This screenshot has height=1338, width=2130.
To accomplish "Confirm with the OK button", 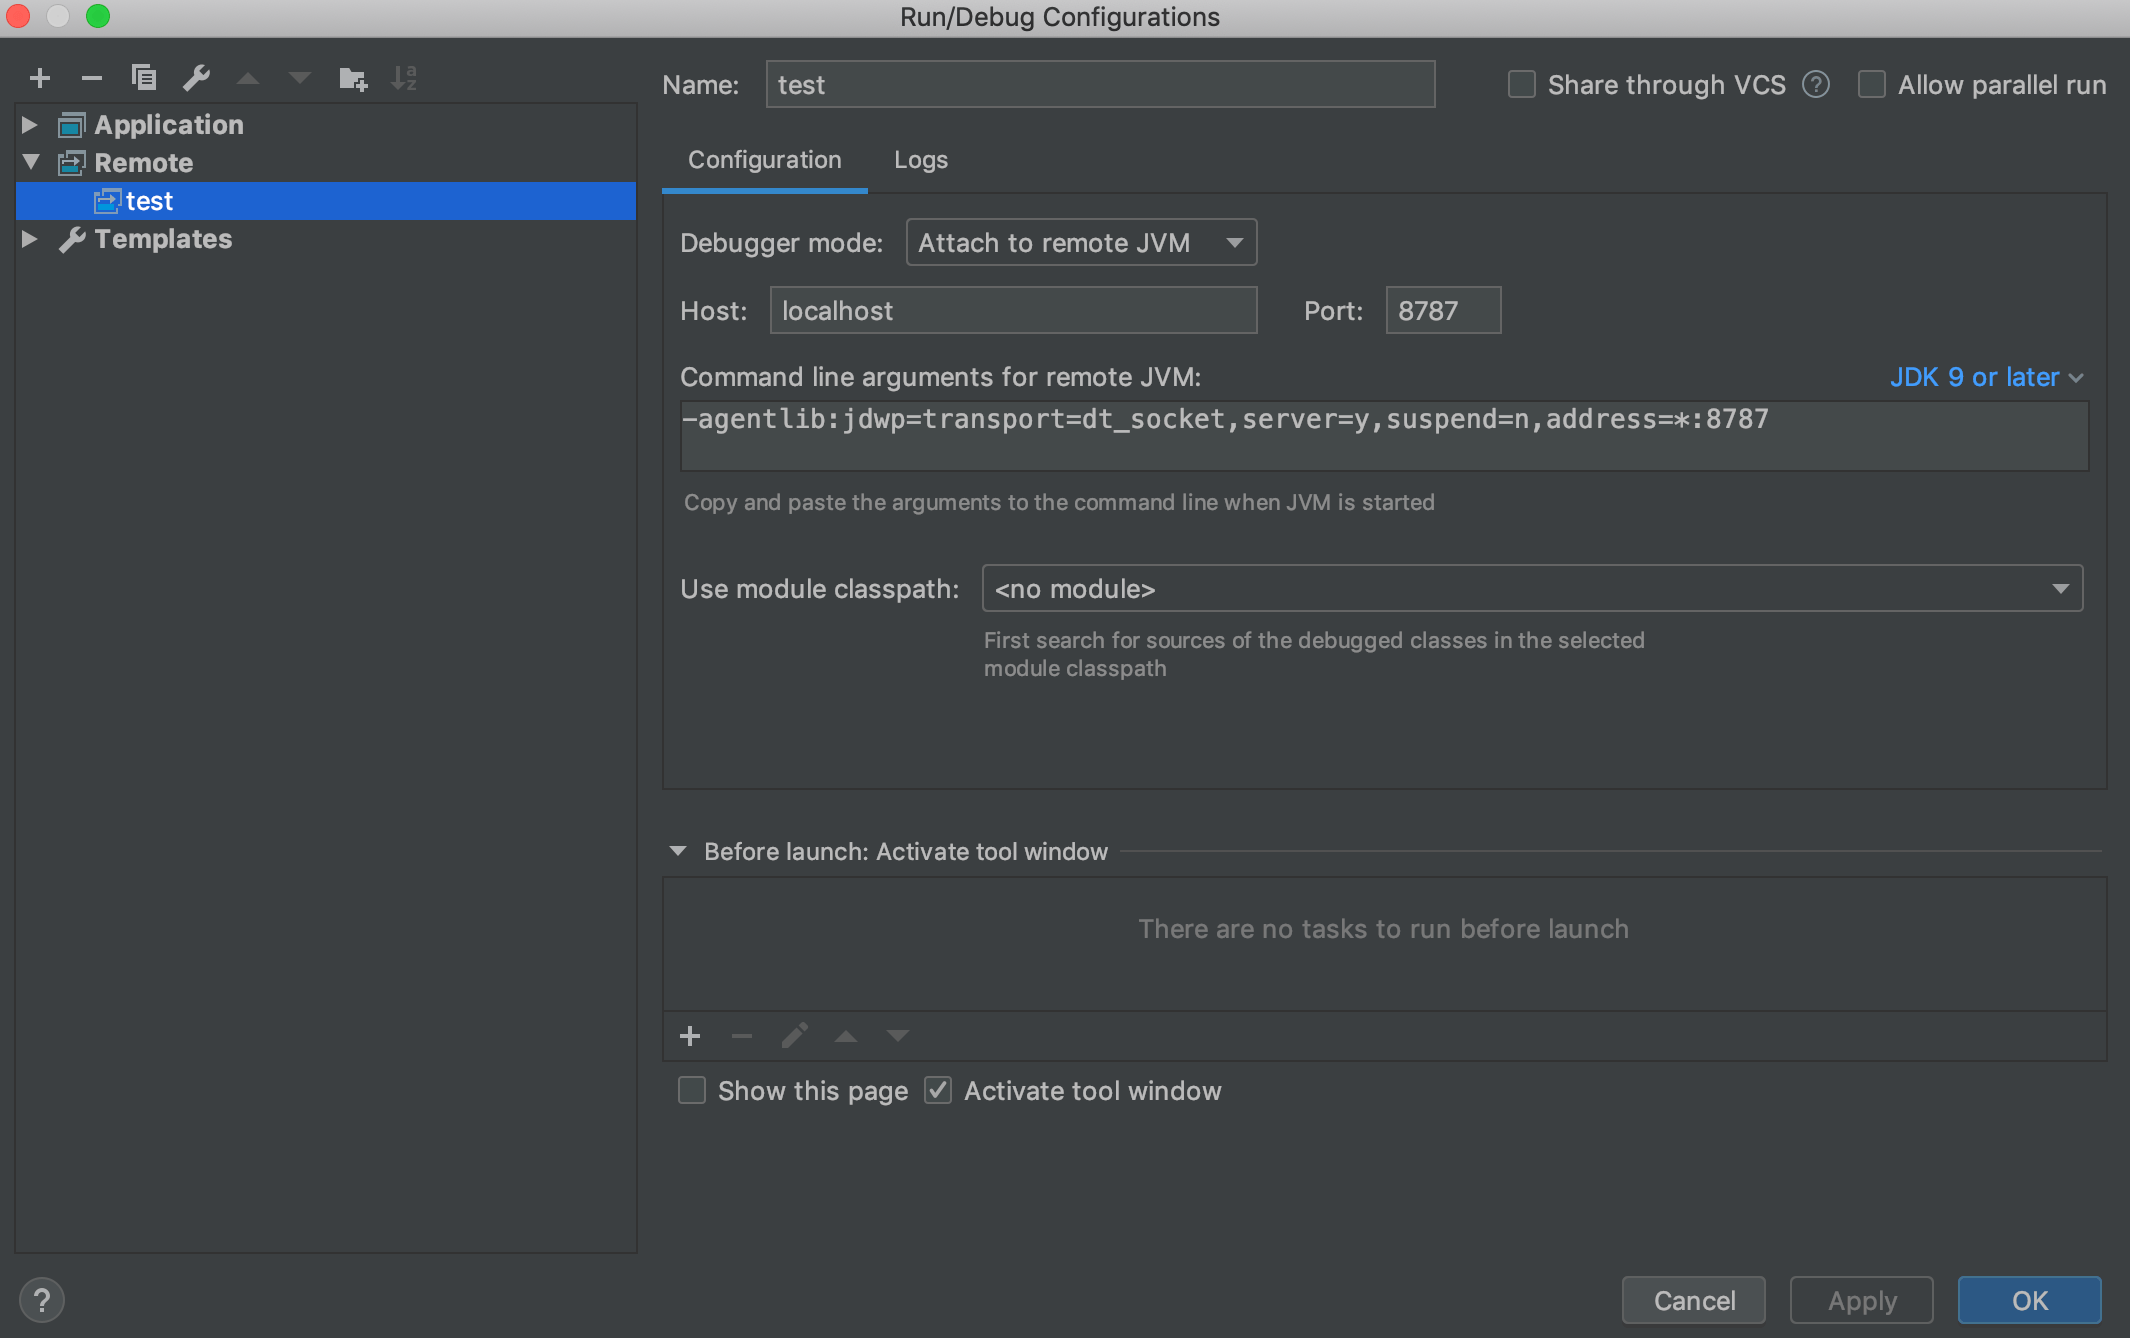I will click(2030, 1300).
